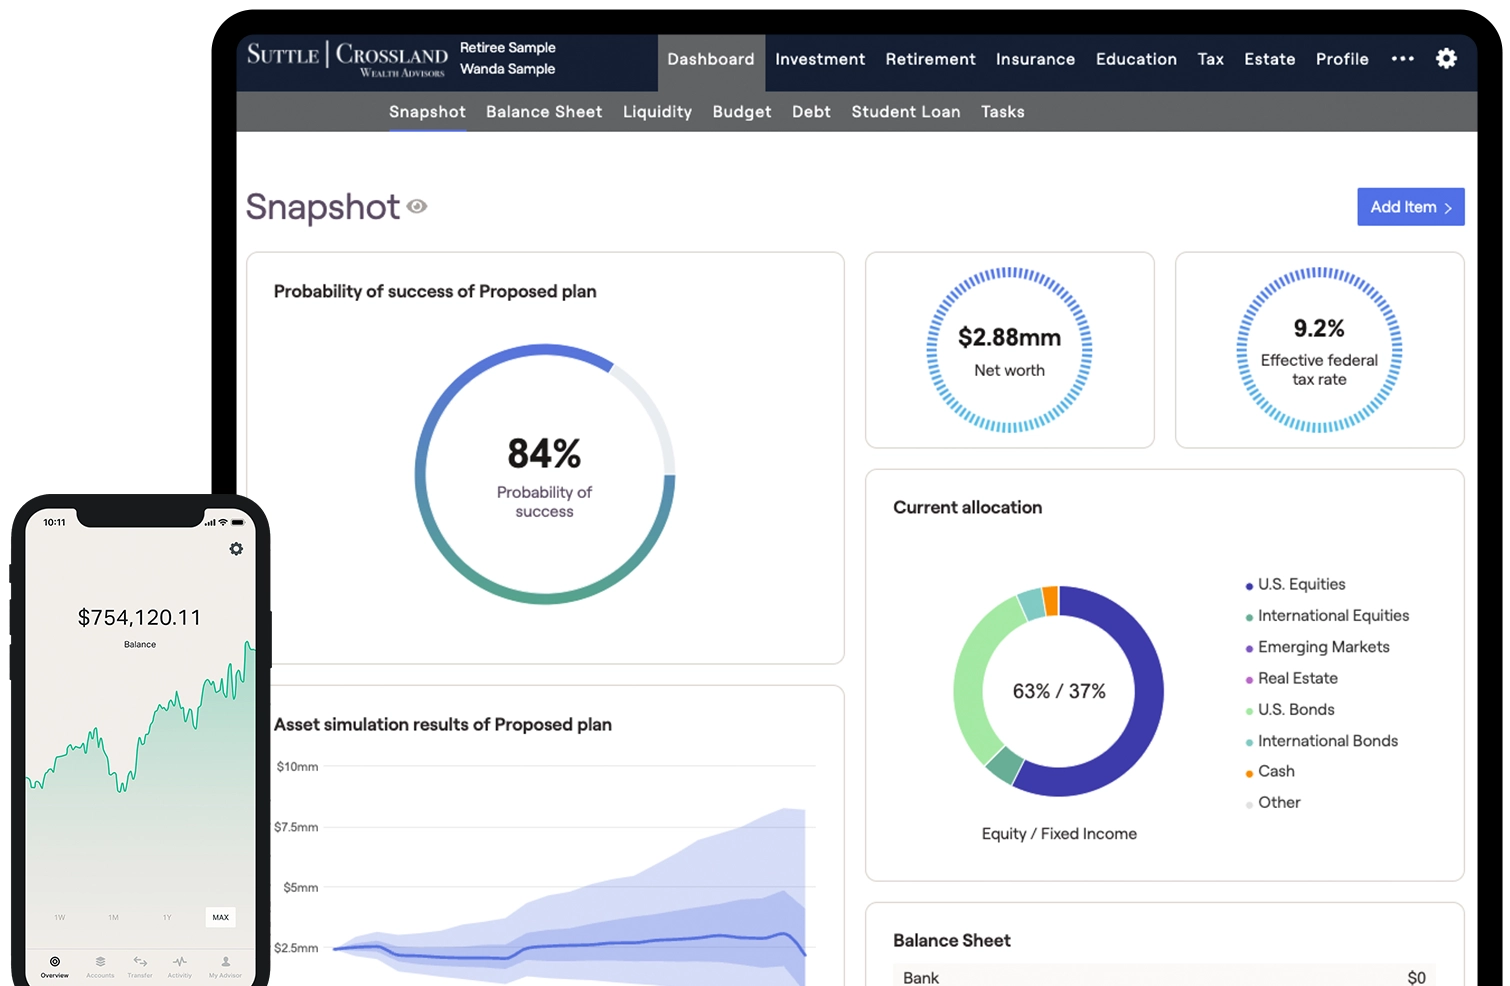Switch to the Balance Sheet sub-tab
1510x986 pixels.
pyautogui.click(x=544, y=112)
